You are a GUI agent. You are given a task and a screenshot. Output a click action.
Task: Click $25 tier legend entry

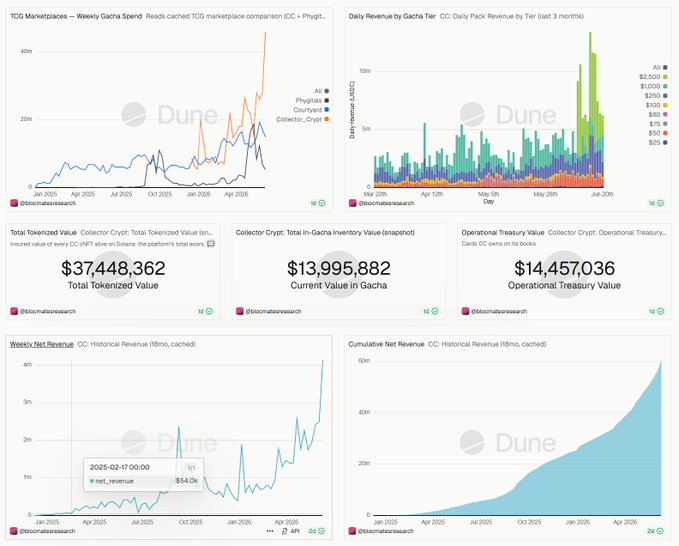(x=658, y=142)
